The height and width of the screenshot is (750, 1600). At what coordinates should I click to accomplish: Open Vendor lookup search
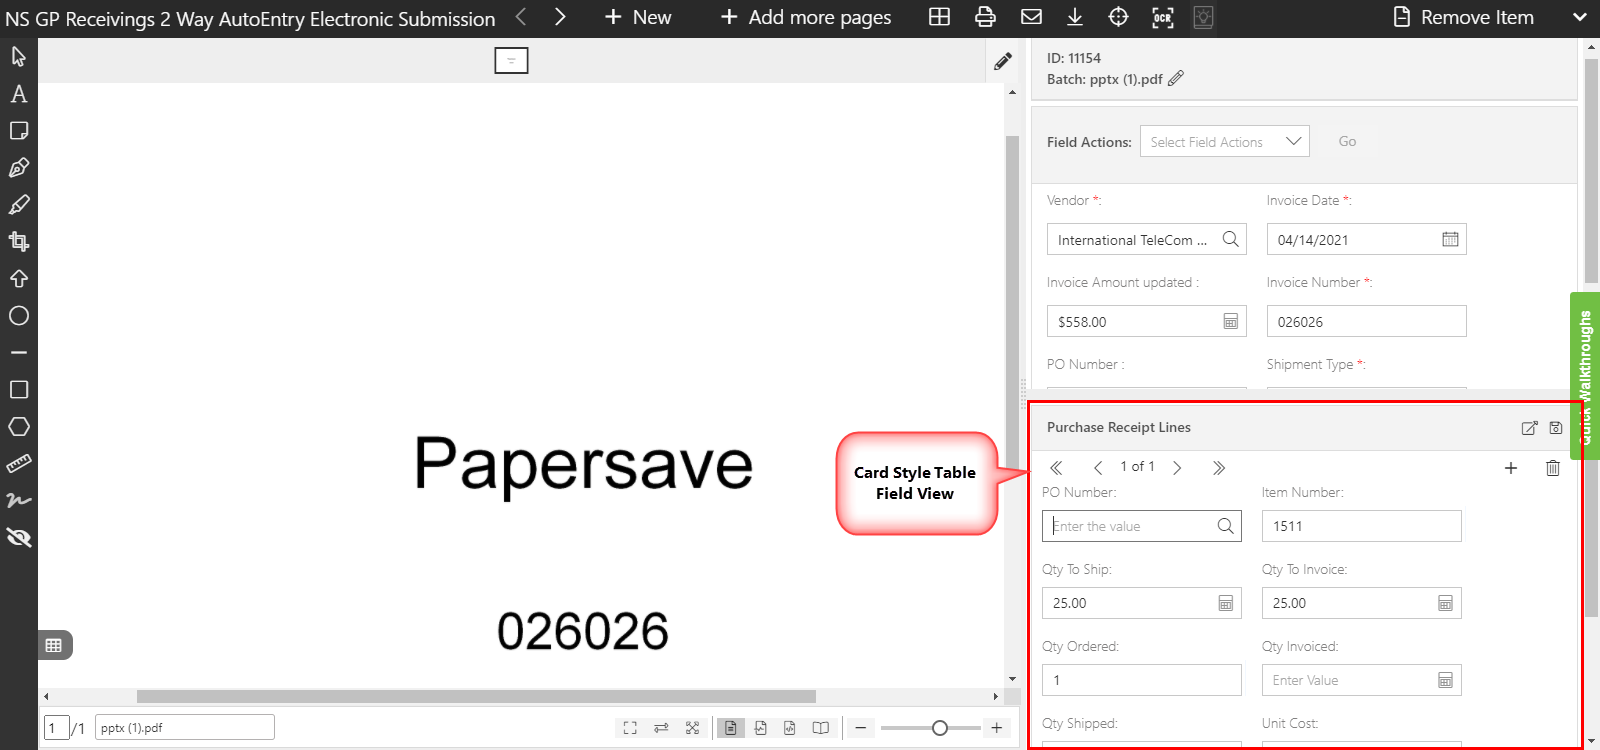pos(1230,240)
